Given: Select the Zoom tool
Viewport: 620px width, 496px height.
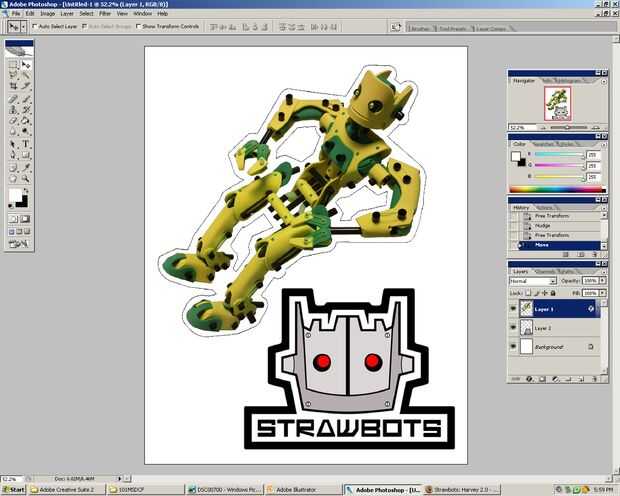Looking at the screenshot, I should click(x=26, y=178).
